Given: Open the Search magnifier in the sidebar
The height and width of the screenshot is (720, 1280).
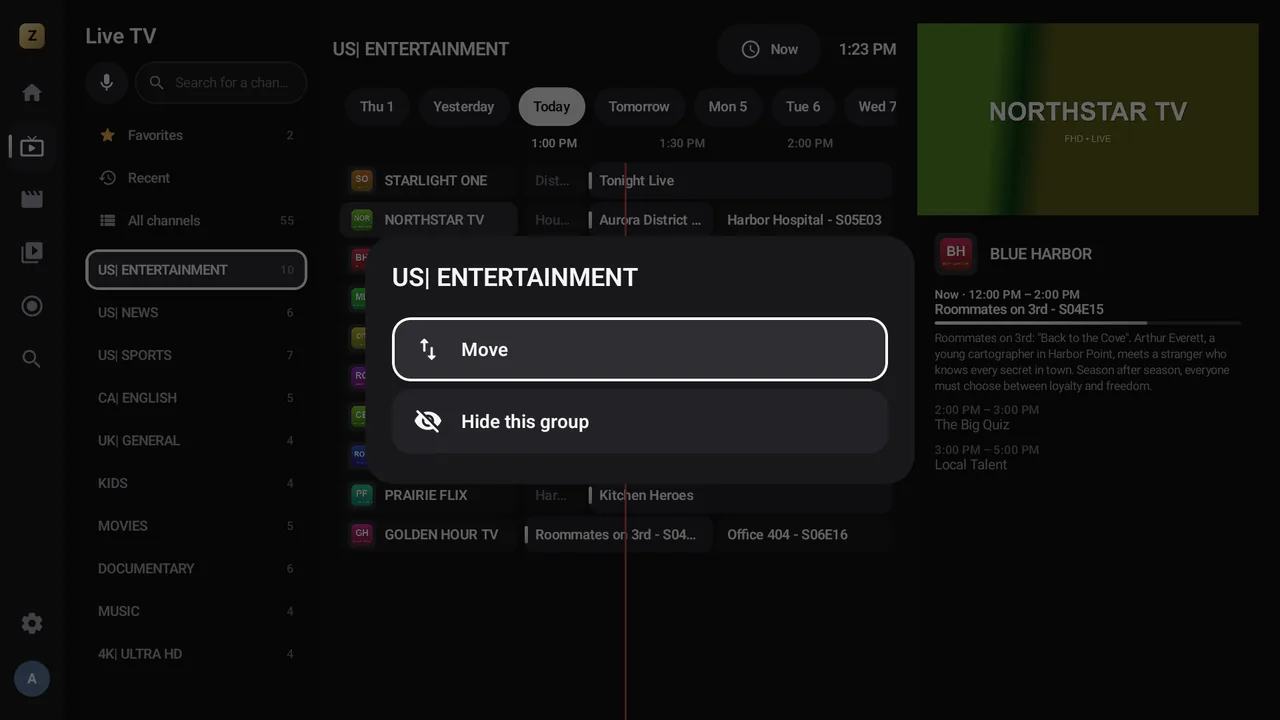Looking at the screenshot, I should tap(32, 359).
